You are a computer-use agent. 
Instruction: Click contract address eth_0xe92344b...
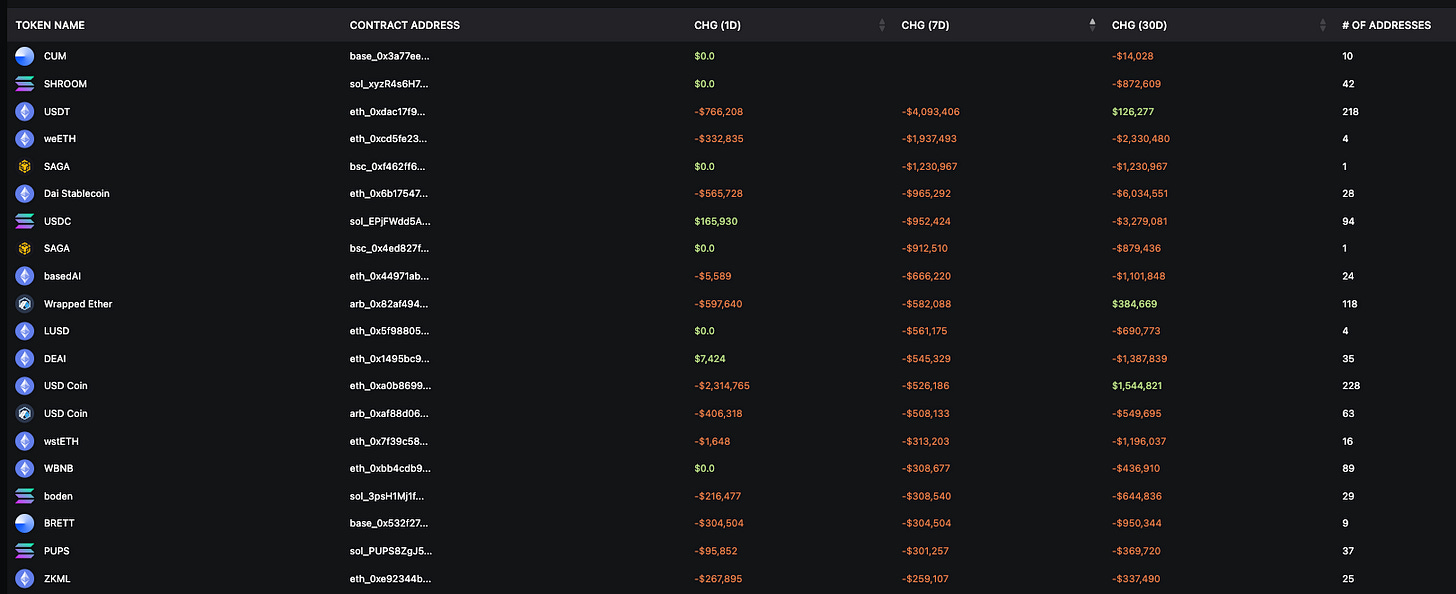[x=390, y=578]
